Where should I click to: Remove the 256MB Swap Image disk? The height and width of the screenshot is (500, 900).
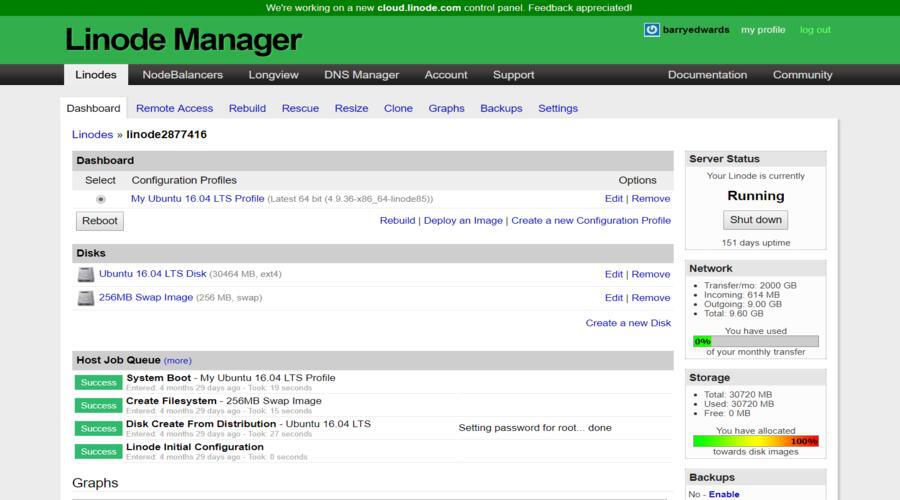[x=651, y=298]
